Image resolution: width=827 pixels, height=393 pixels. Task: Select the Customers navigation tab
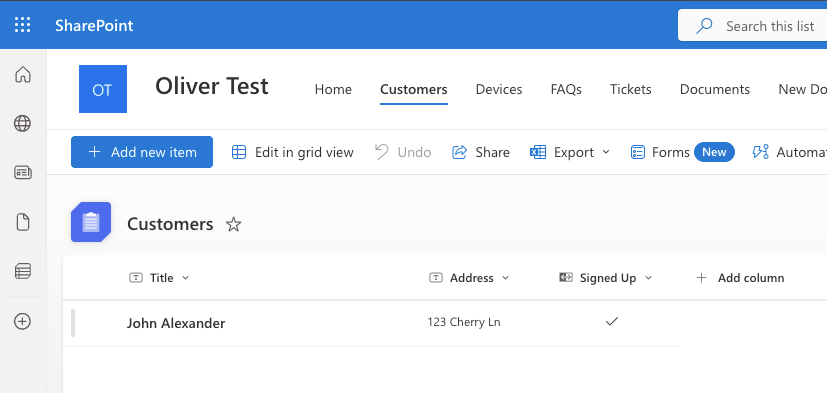414,90
